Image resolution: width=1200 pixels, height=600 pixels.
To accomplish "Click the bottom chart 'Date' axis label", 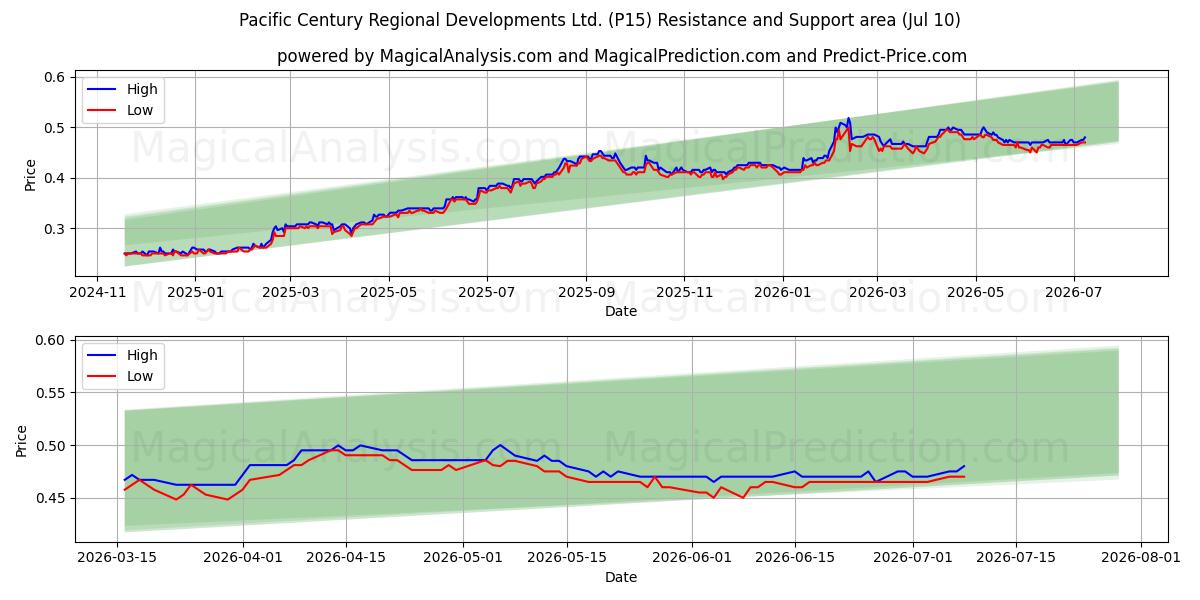I will 621,577.
